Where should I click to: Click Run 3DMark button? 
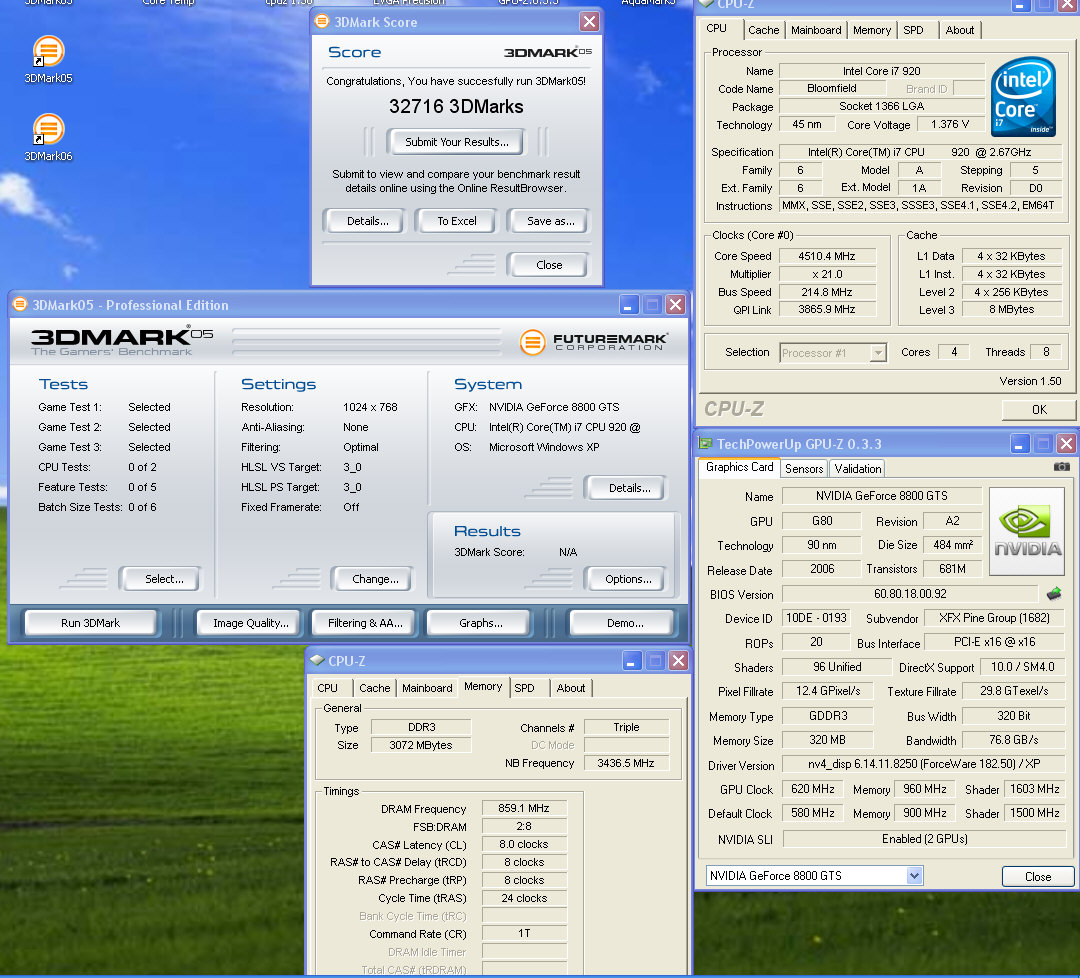(90, 623)
